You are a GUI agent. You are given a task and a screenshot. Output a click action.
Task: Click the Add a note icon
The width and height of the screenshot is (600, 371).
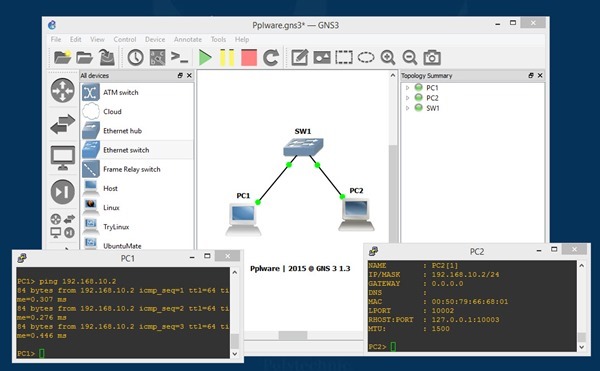(300, 58)
